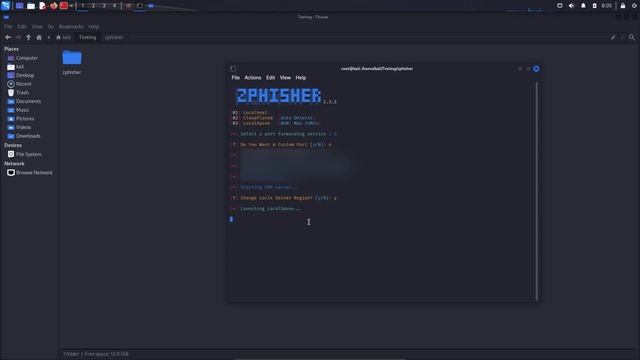640x360 pixels.
Task: Click the battery indicator icon
Action: (595, 6)
